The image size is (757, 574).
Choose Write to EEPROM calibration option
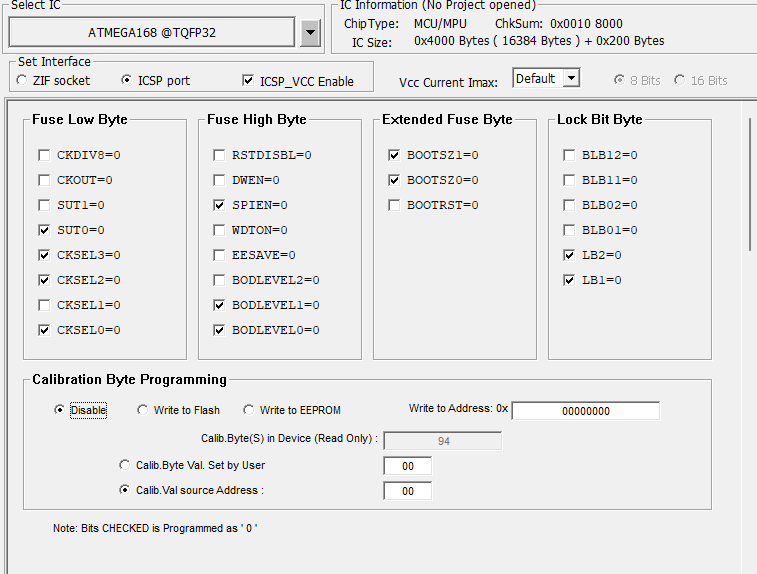click(x=249, y=410)
